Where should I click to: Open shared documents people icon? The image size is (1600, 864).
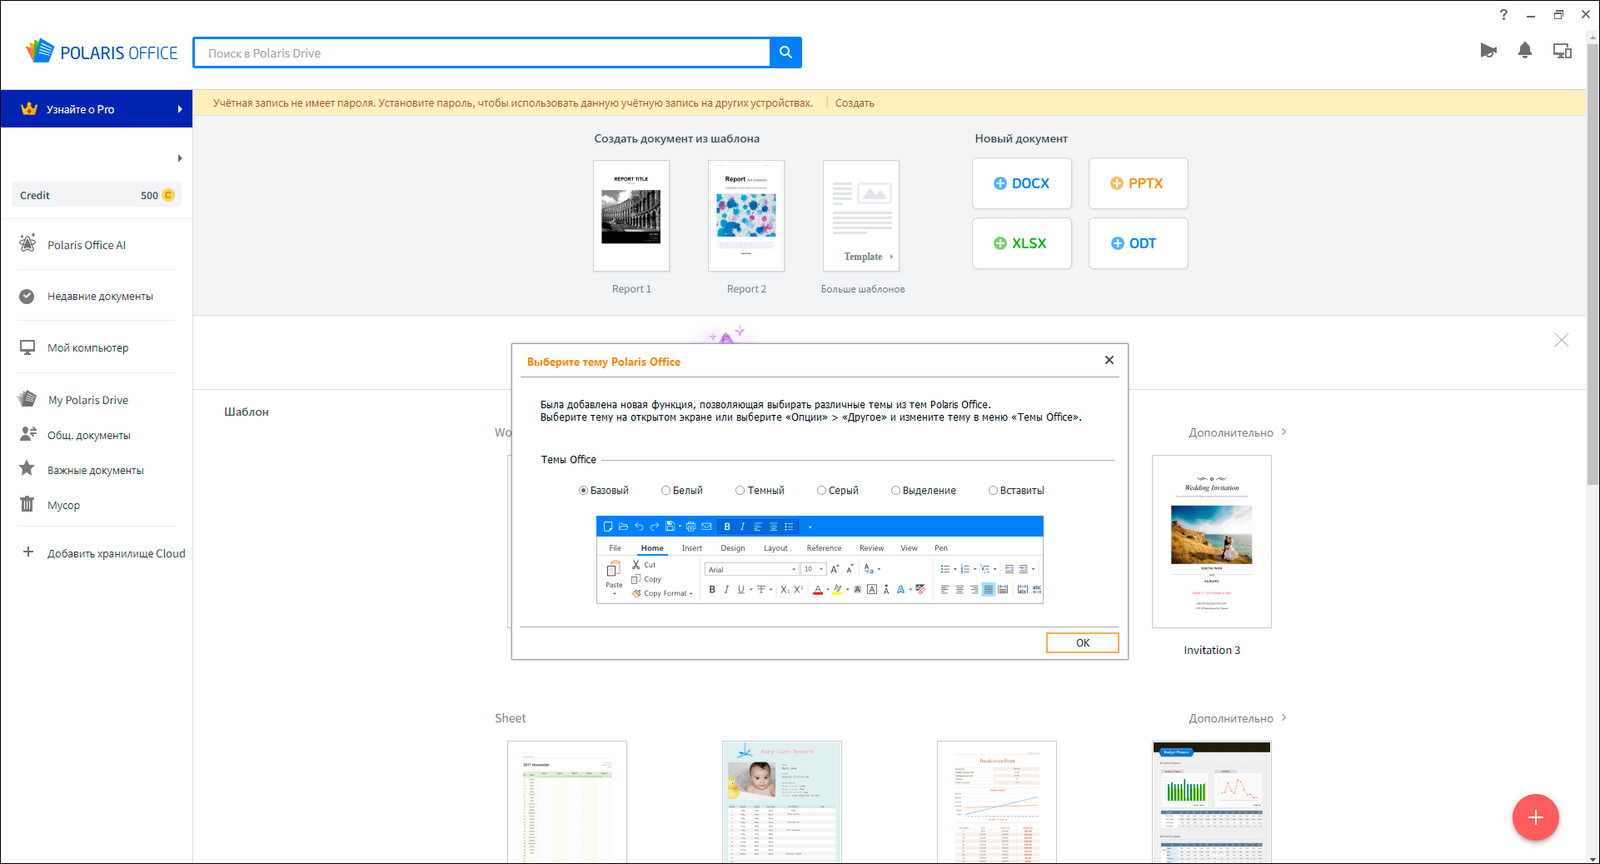(x=28, y=434)
